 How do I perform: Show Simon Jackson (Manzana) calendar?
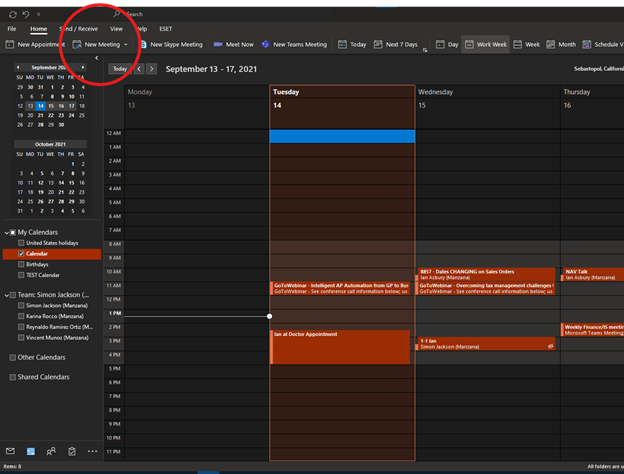[x=21, y=306]
